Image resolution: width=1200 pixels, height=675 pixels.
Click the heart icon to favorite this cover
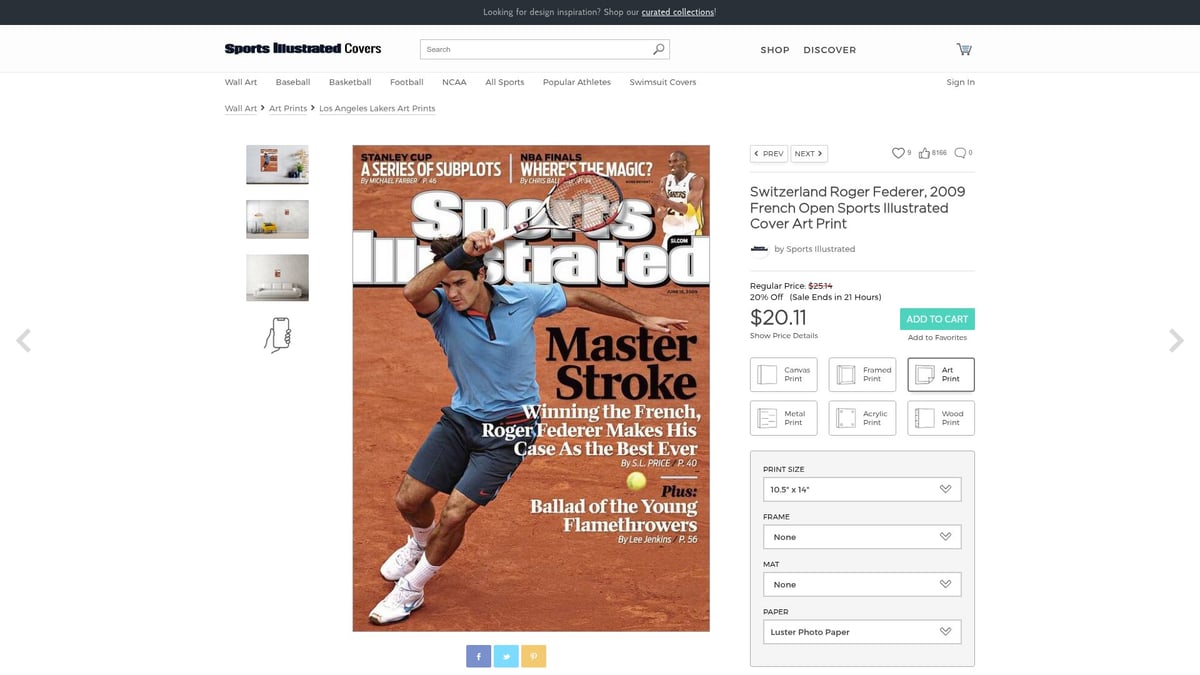coord(898,152)
